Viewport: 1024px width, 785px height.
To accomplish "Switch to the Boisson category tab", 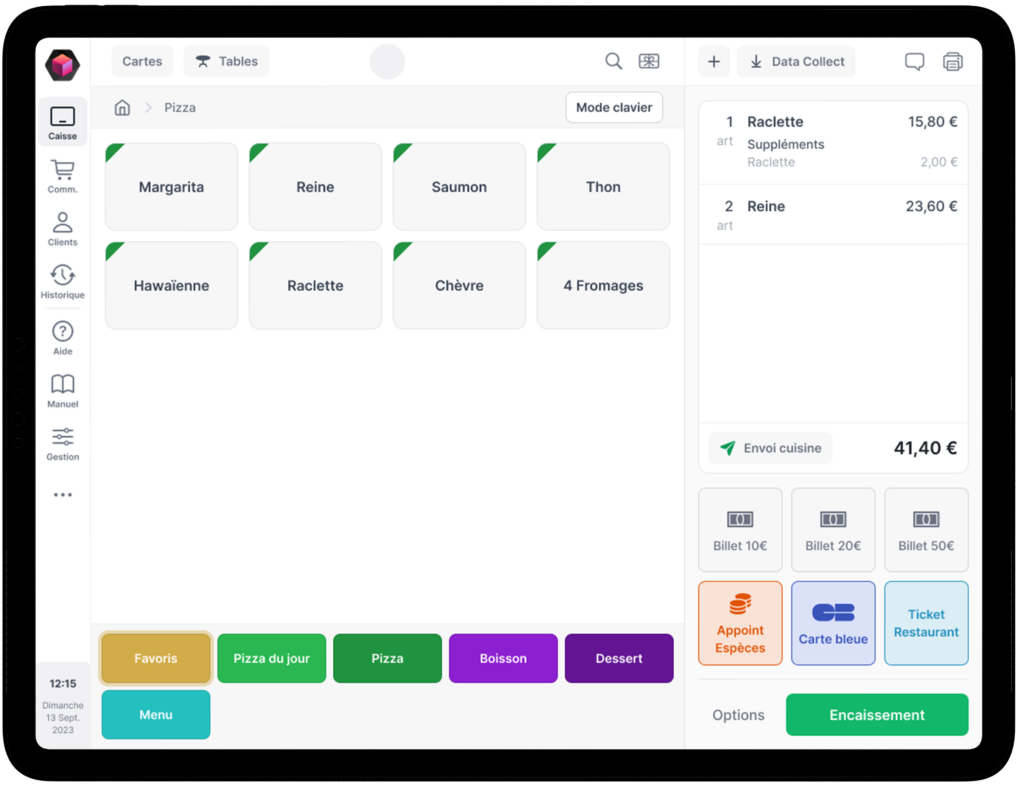I will 503,658.
